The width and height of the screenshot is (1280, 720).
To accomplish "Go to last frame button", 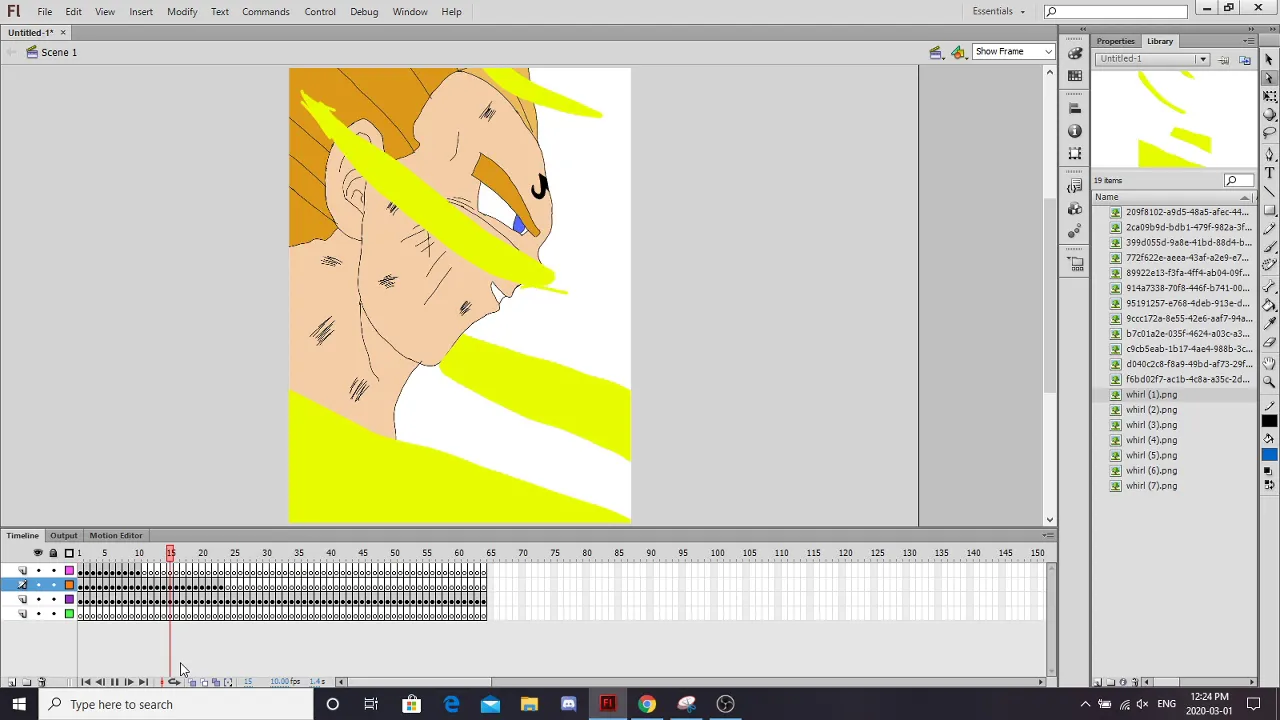I will click(x=143, y=682).
